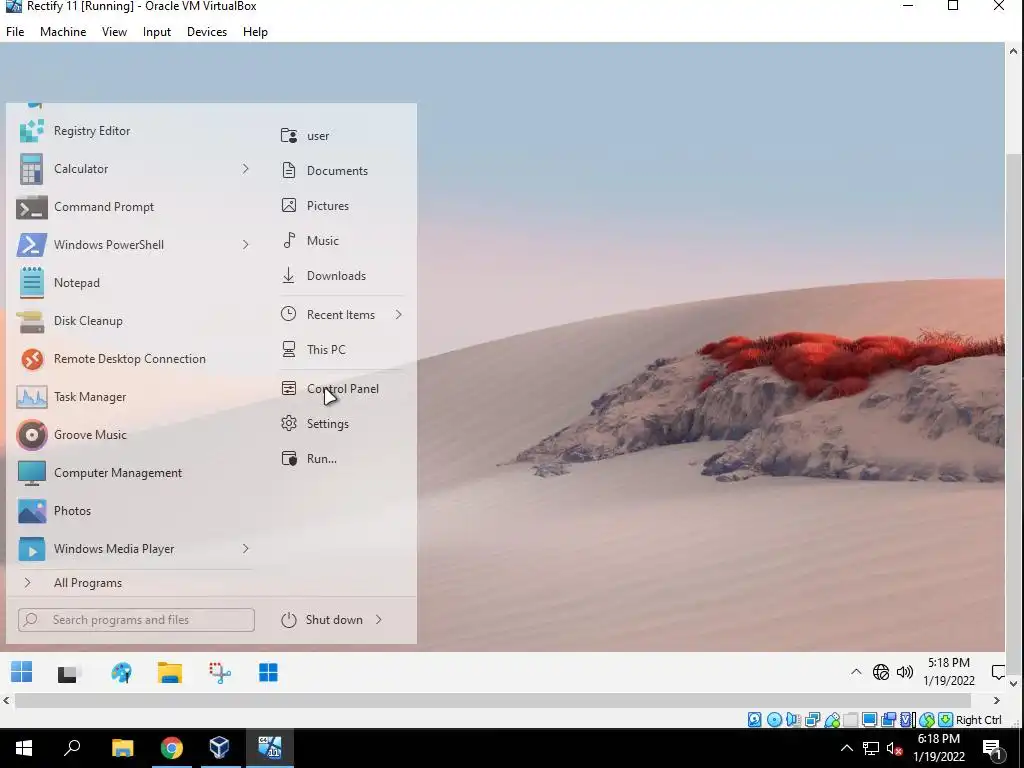1024x768 pixels.
Task: Open the Run... dialog
Action: 321,458
